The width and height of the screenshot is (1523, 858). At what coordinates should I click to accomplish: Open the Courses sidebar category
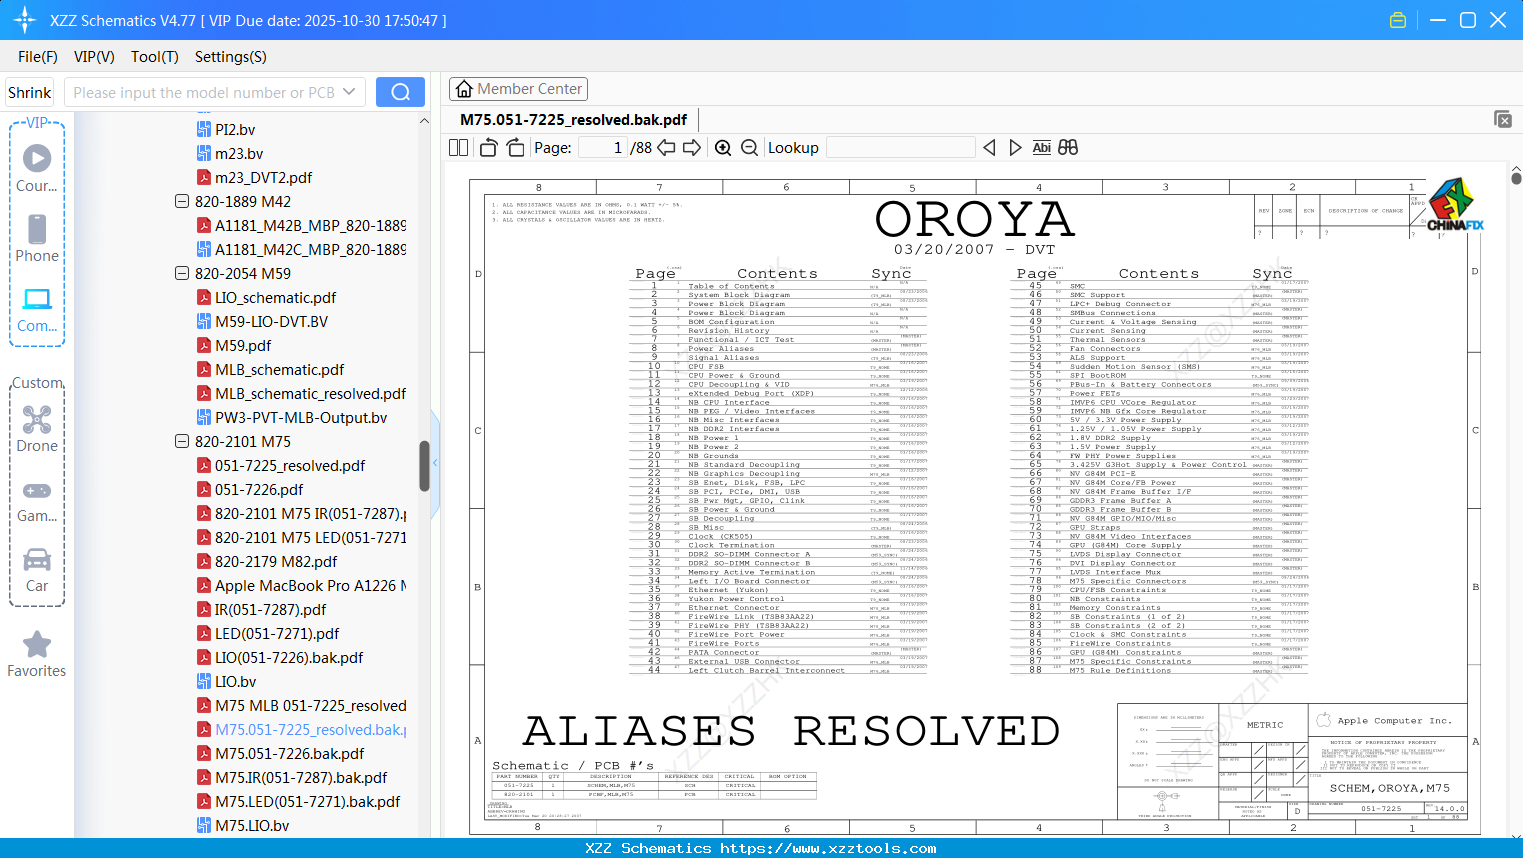click(x=37, y=167)
